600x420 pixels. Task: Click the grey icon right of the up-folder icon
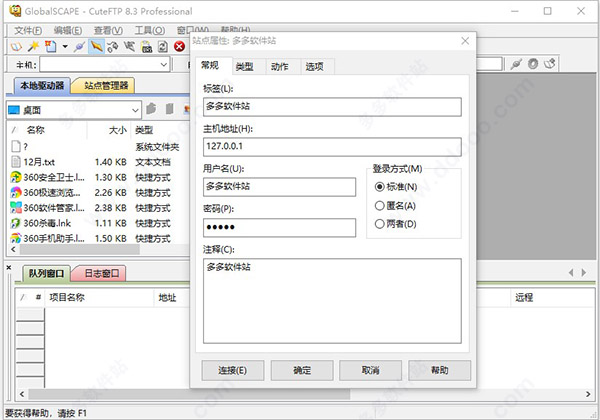[x=169, y=109]
